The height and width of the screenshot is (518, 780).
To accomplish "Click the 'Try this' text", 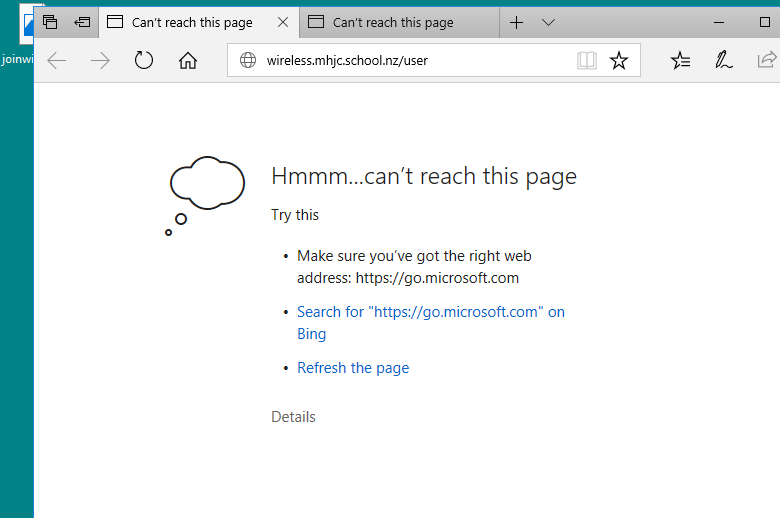I will (x=294, y=215).
